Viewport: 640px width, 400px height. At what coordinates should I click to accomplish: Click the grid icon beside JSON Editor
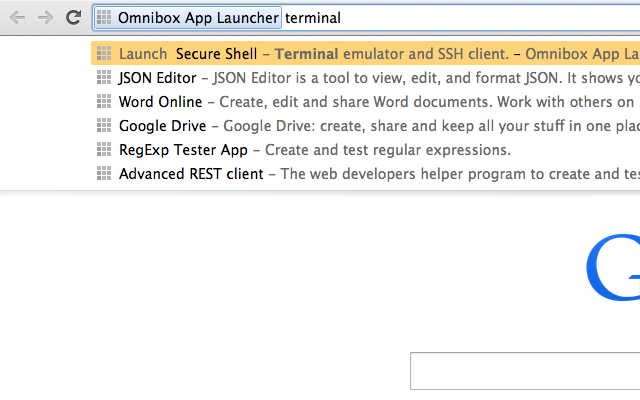(104, 78)
